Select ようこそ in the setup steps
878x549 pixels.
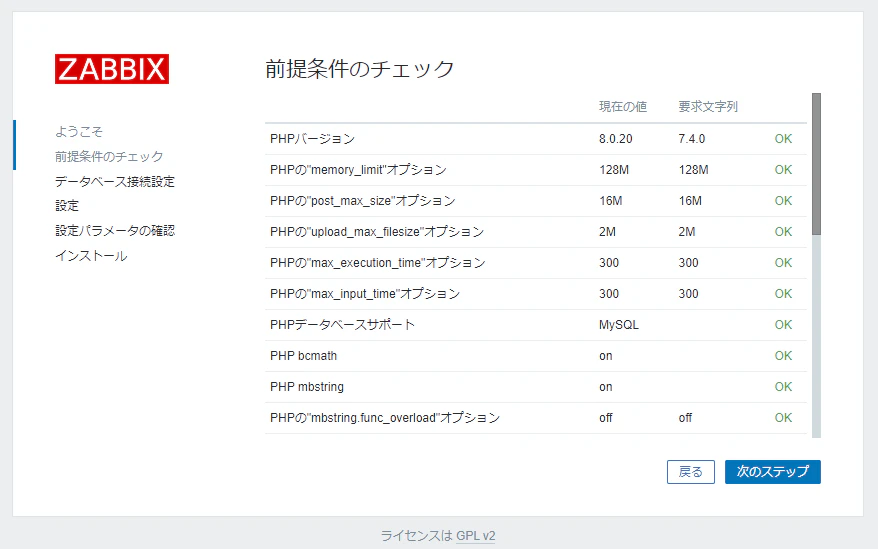click(79, 132)
